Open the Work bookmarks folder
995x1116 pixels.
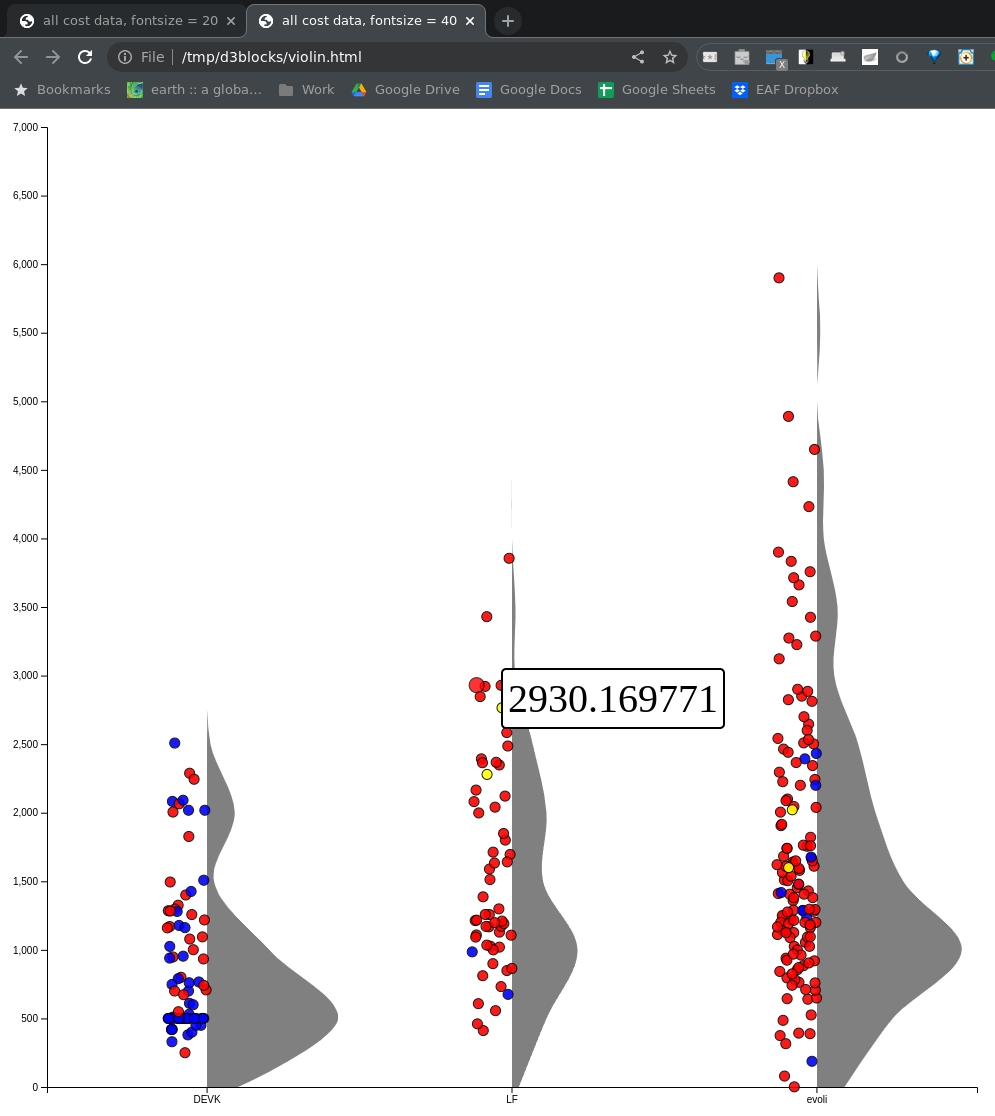pyautogui.click(x=307, y=90)
